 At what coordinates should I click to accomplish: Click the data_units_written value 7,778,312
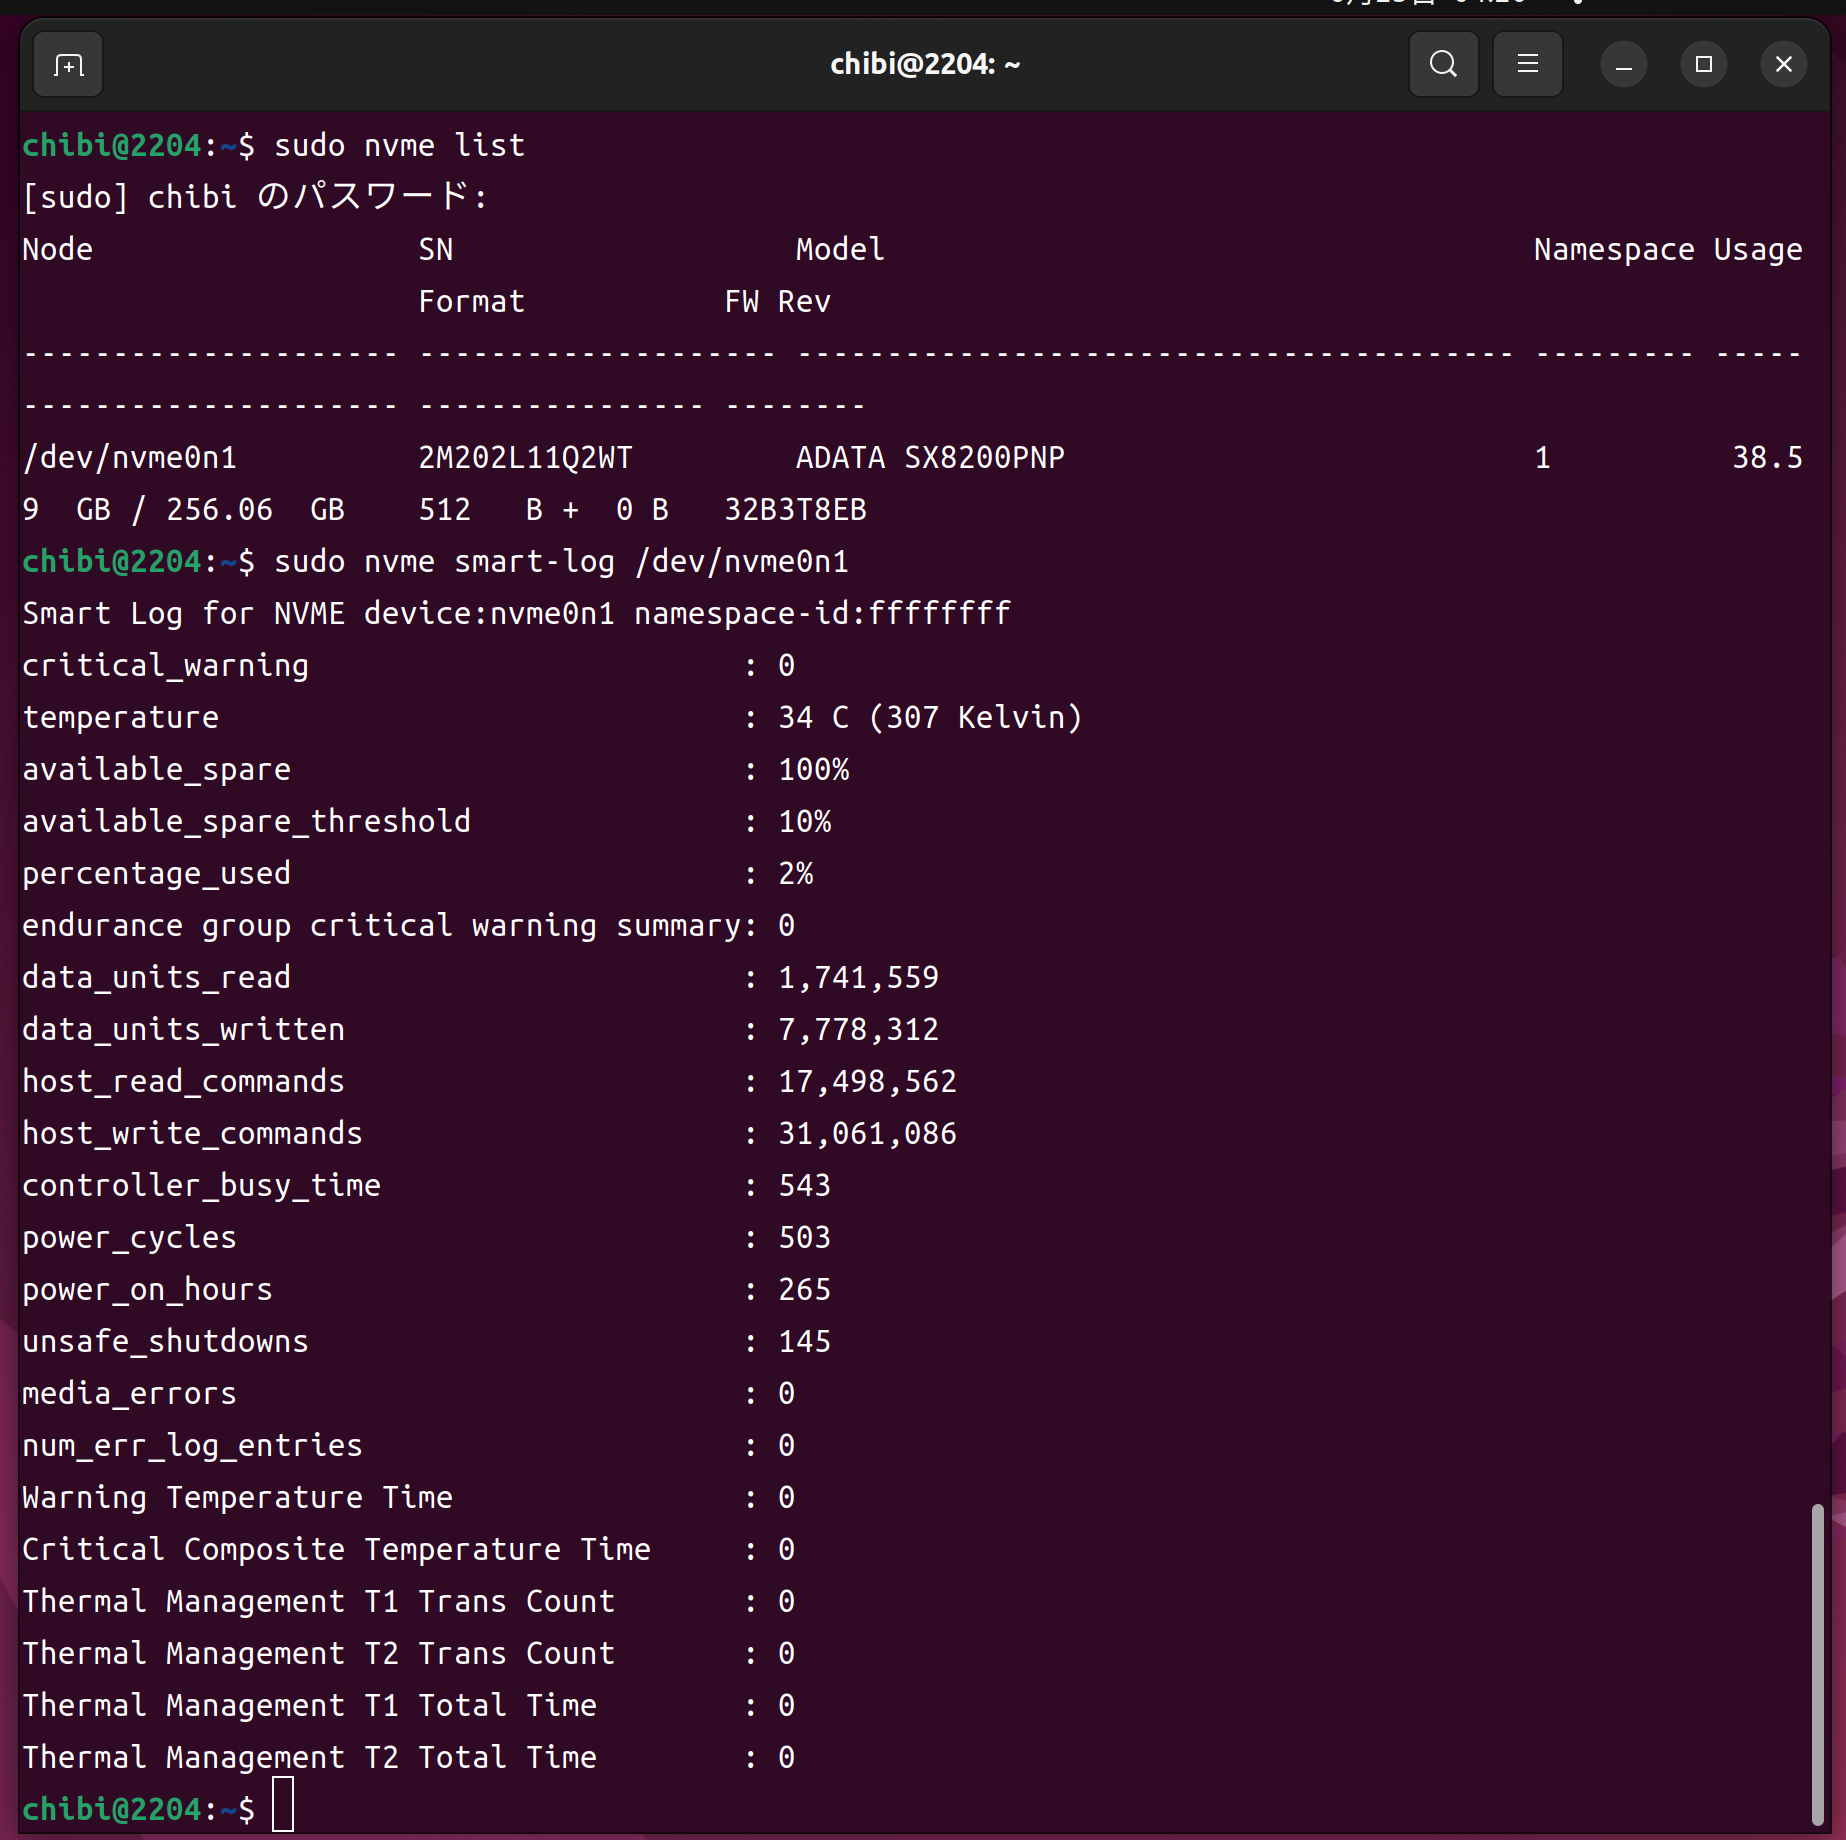pos(858,1030)
